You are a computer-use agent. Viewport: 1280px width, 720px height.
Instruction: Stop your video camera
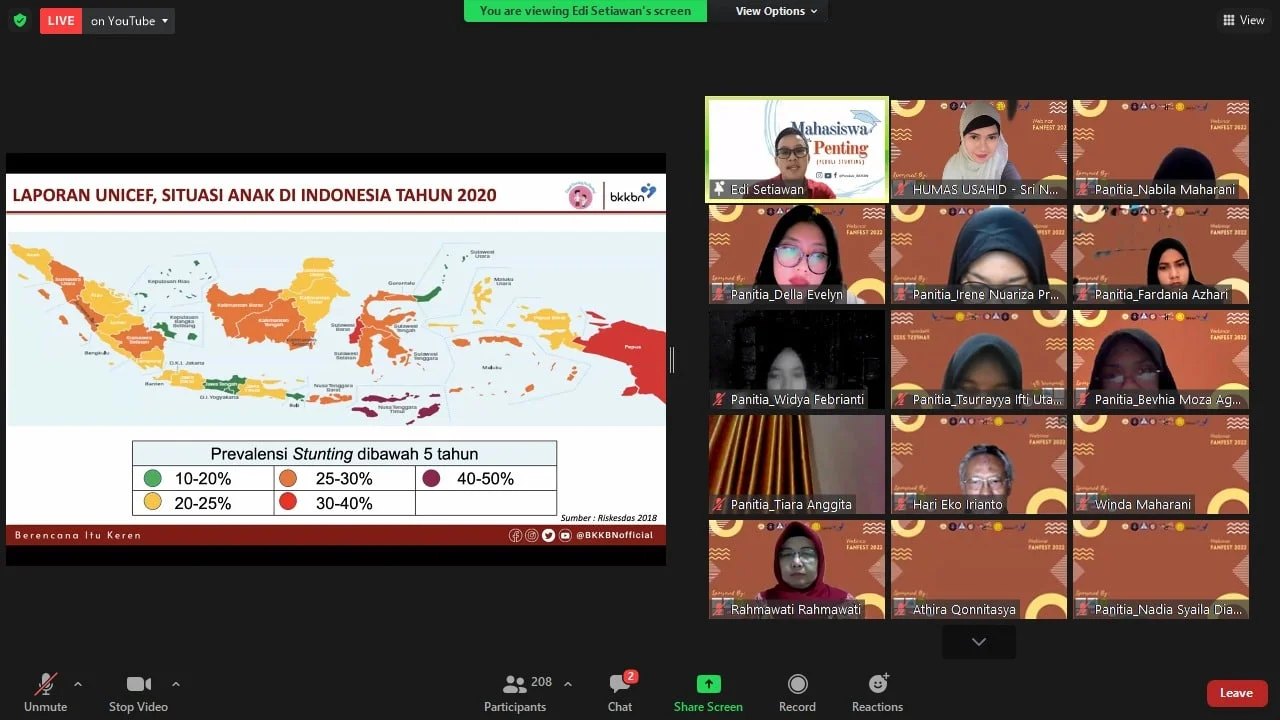click(138, 692)
